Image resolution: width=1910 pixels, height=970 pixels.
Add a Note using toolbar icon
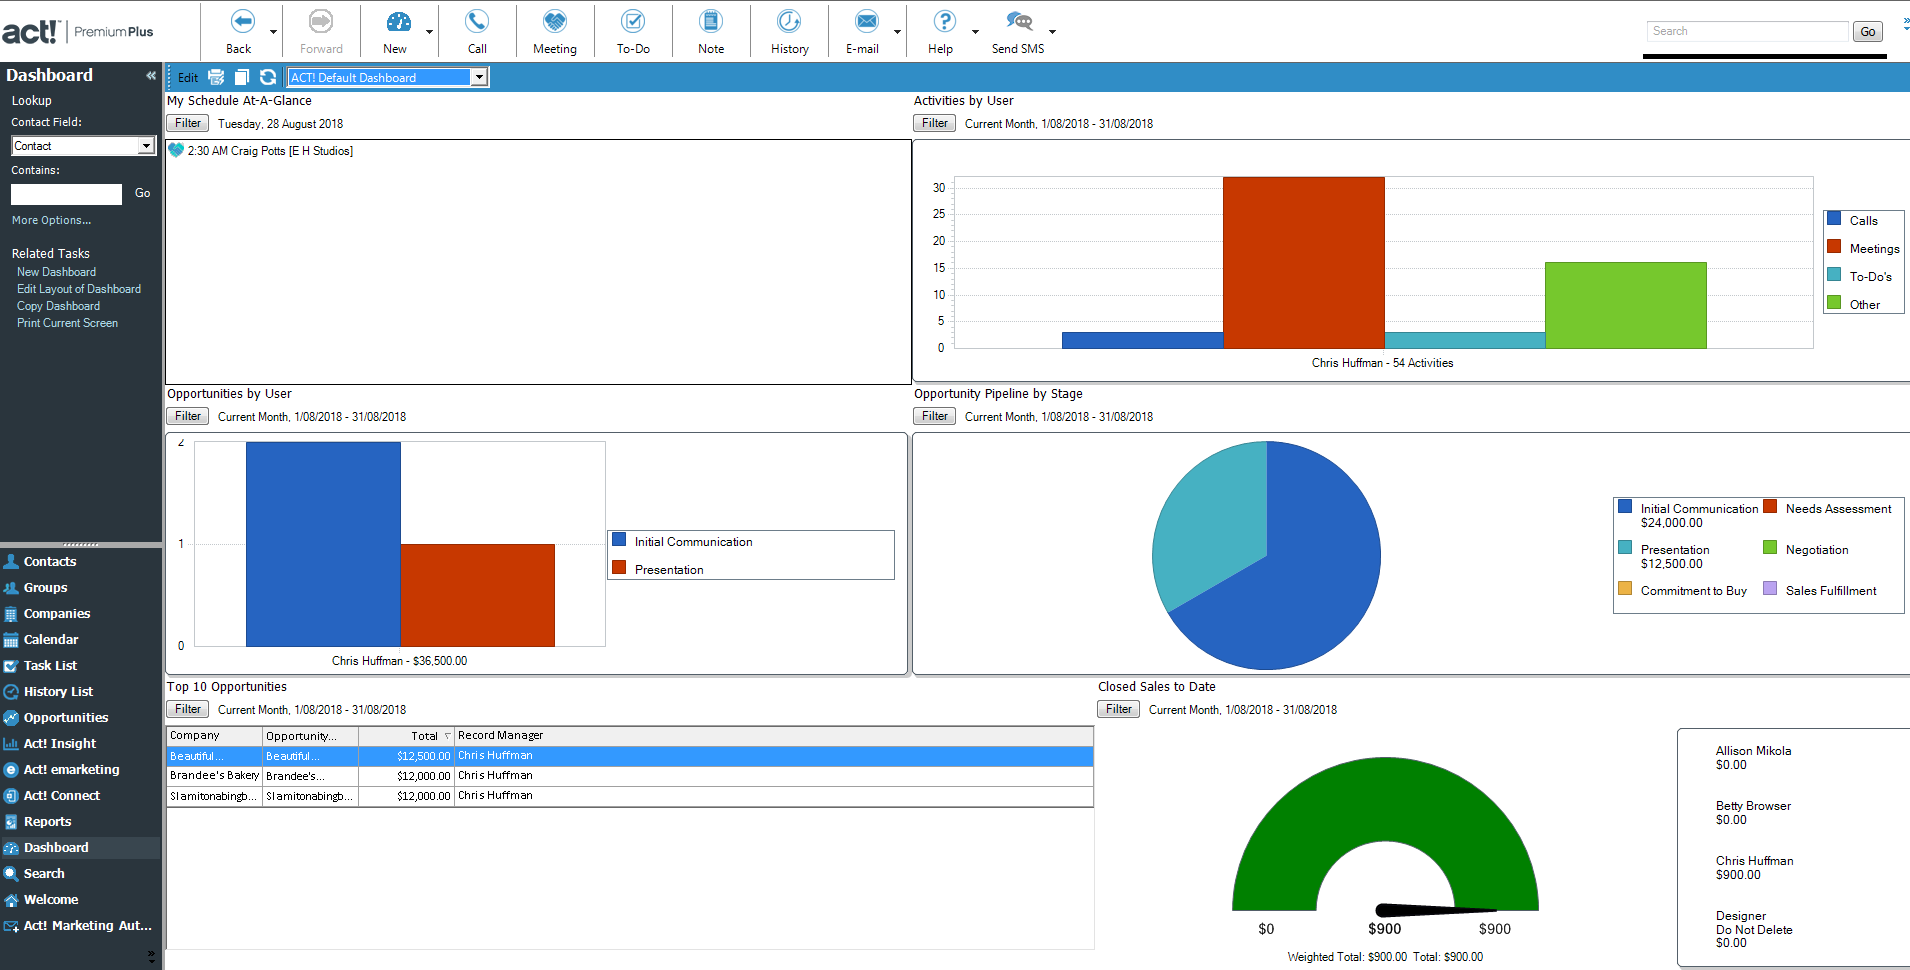[x=711, y=22]
